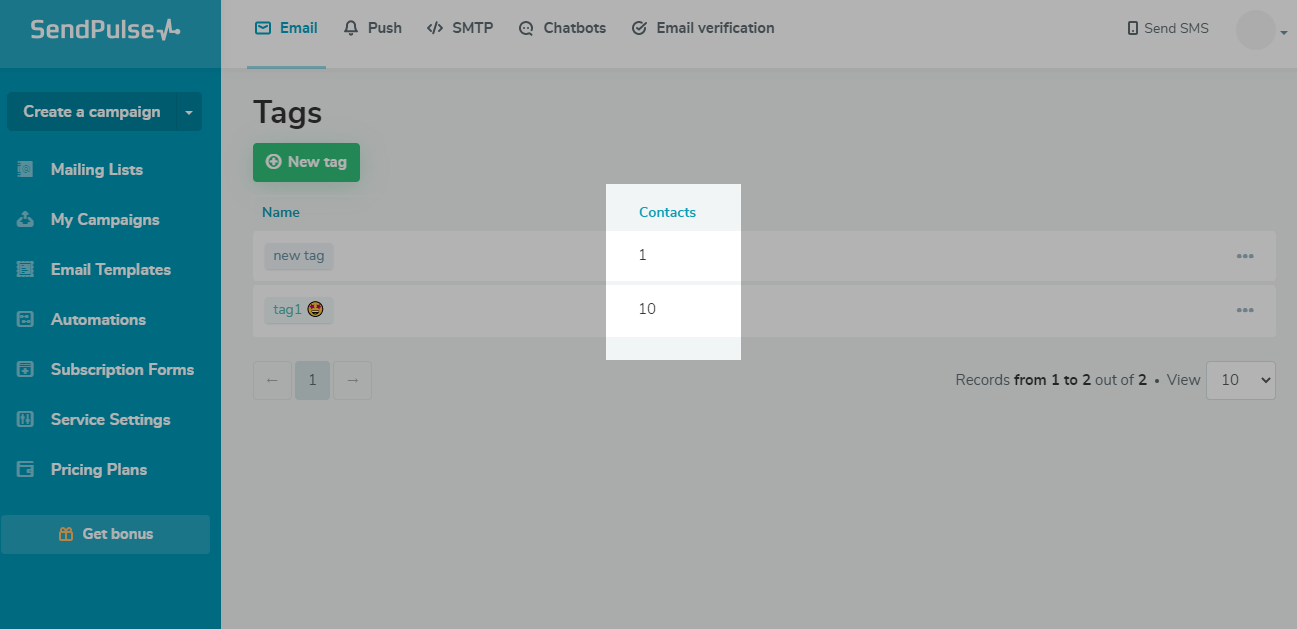The height and width of the screenshot is (629, 1297).
Task: Click the Mailing Lists sidebar icon
Action: click(25, 170)
